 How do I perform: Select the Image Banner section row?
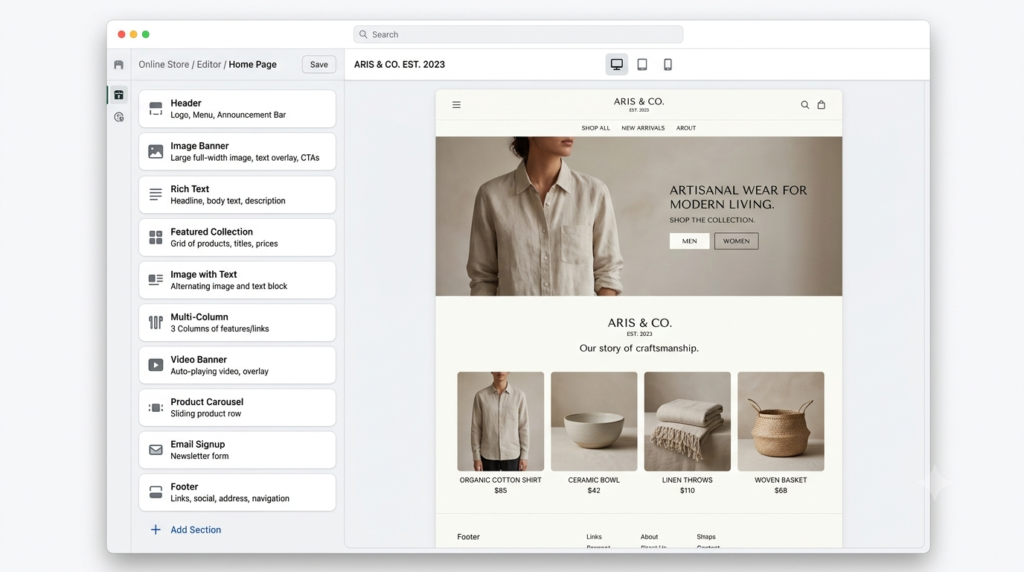tap(237, 151)
